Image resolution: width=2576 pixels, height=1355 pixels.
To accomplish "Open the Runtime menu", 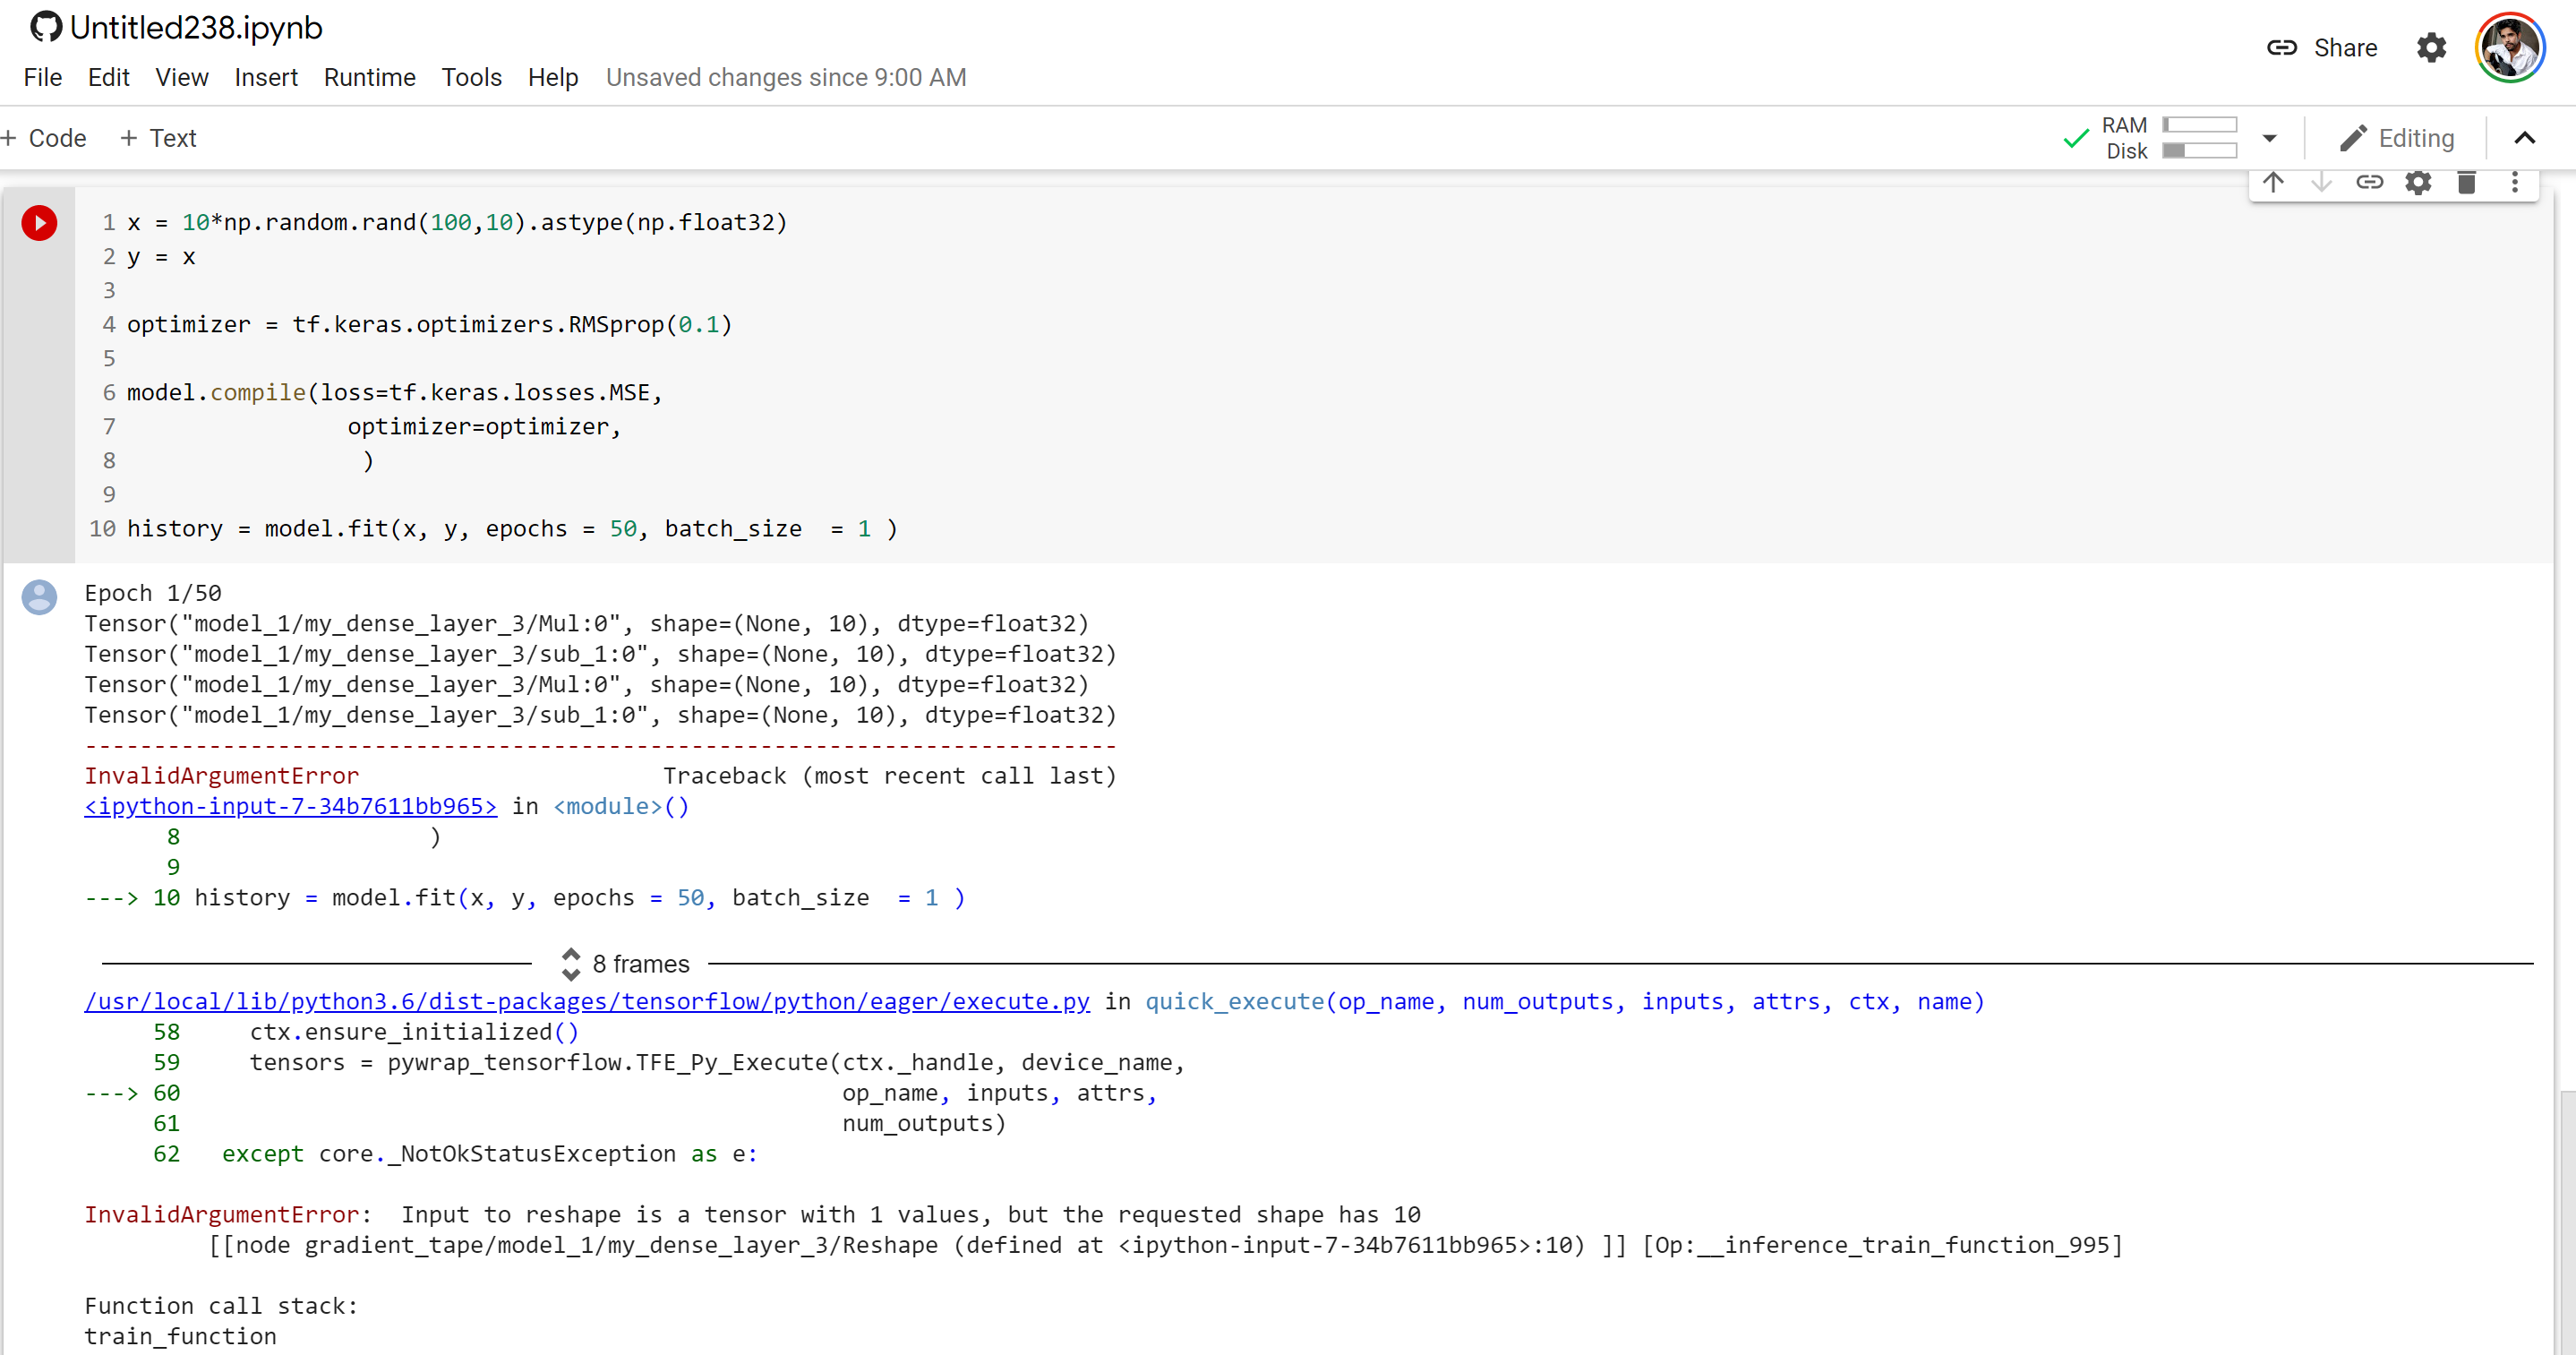I will click(x=370, y=77).
